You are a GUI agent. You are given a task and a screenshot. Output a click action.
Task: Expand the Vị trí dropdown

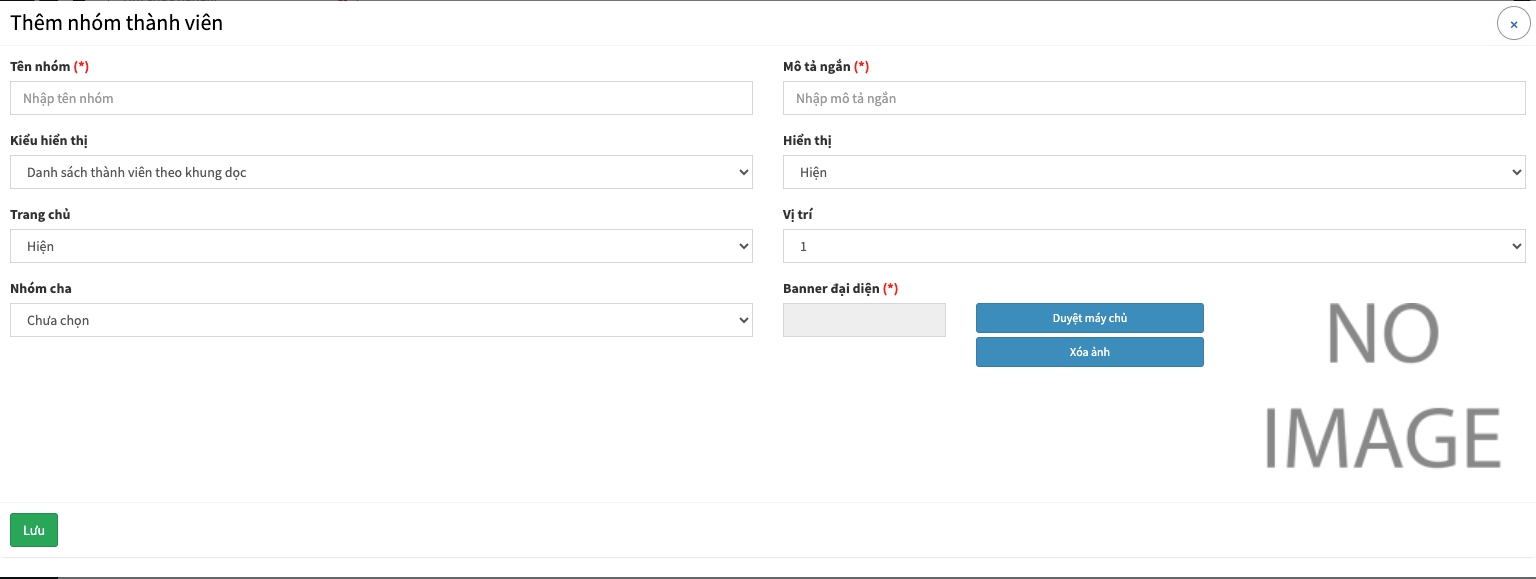(x=1154, y=246)
